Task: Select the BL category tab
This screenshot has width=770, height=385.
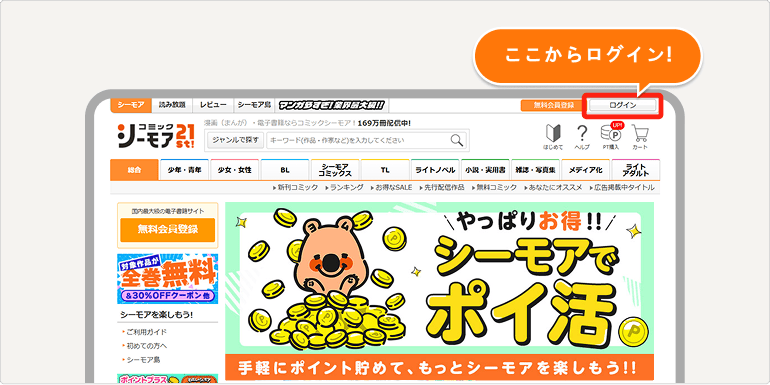Action: coord(285,170)
